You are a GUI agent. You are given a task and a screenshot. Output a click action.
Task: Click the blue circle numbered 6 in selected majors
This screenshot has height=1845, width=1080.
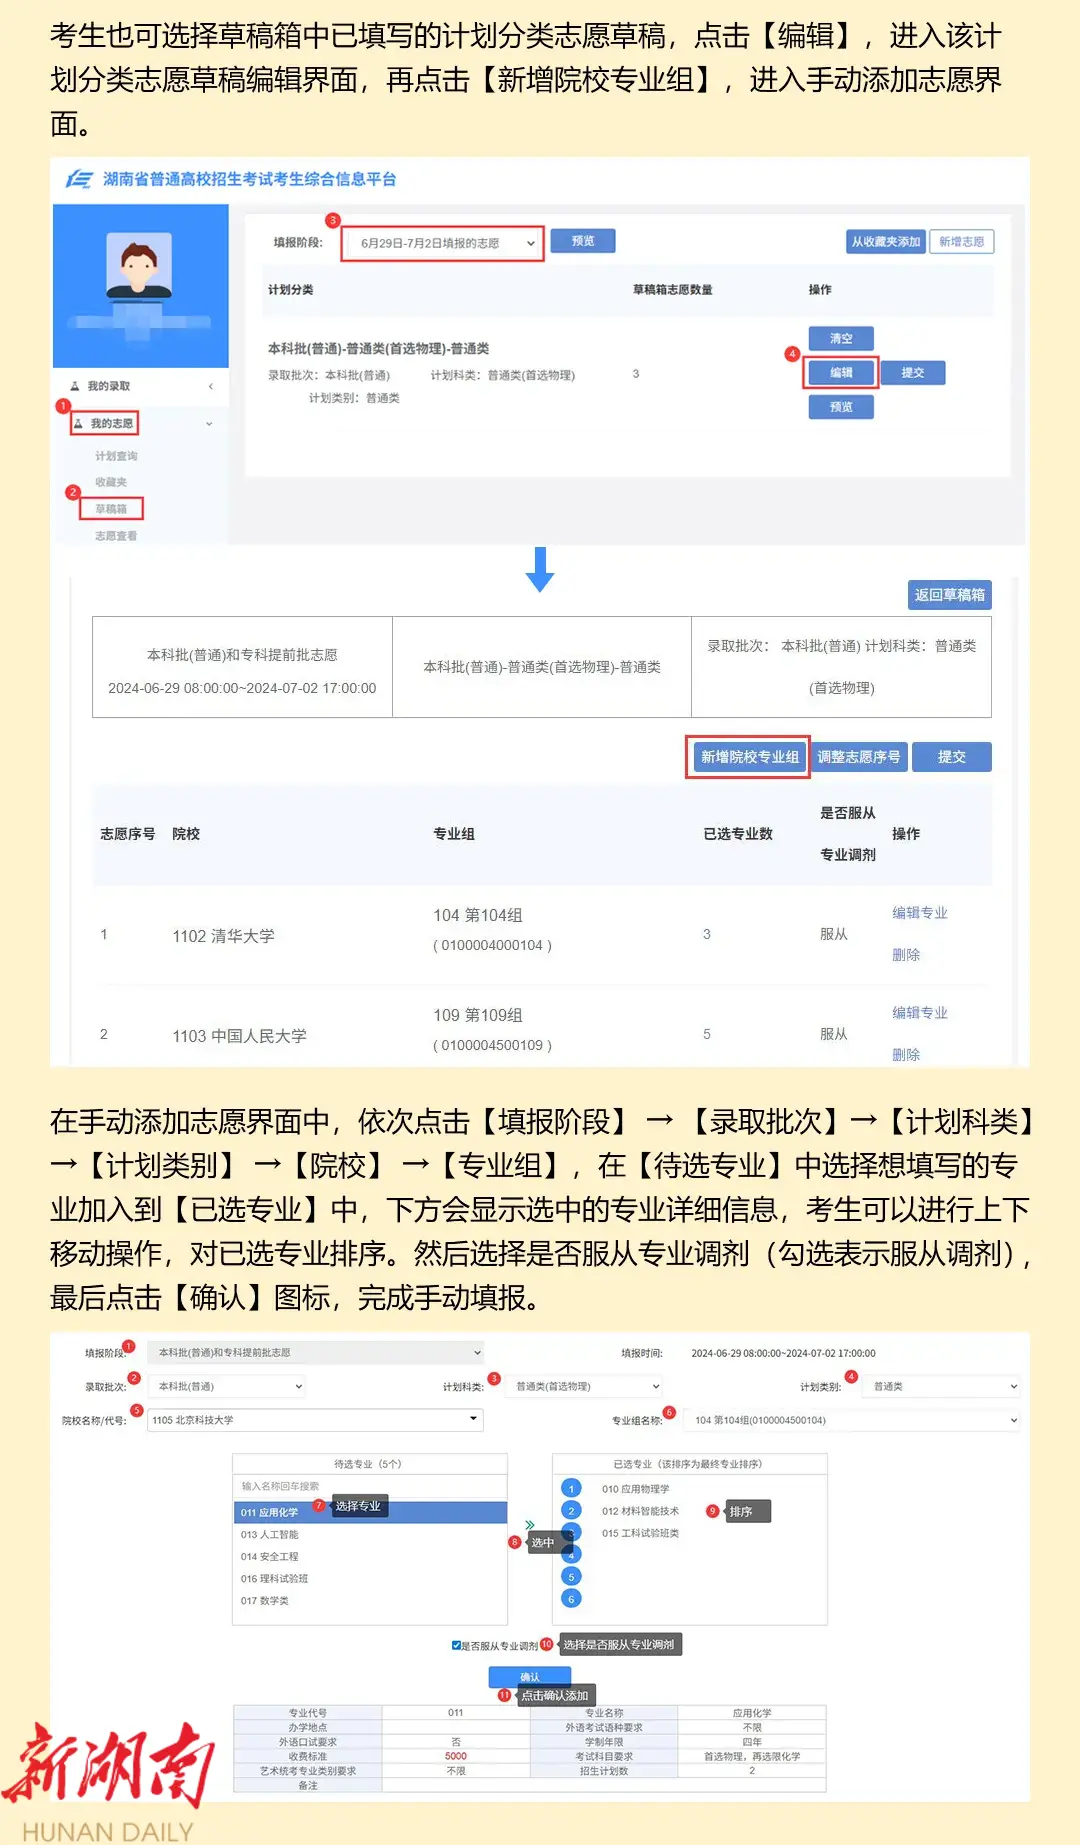[571, 1599]
